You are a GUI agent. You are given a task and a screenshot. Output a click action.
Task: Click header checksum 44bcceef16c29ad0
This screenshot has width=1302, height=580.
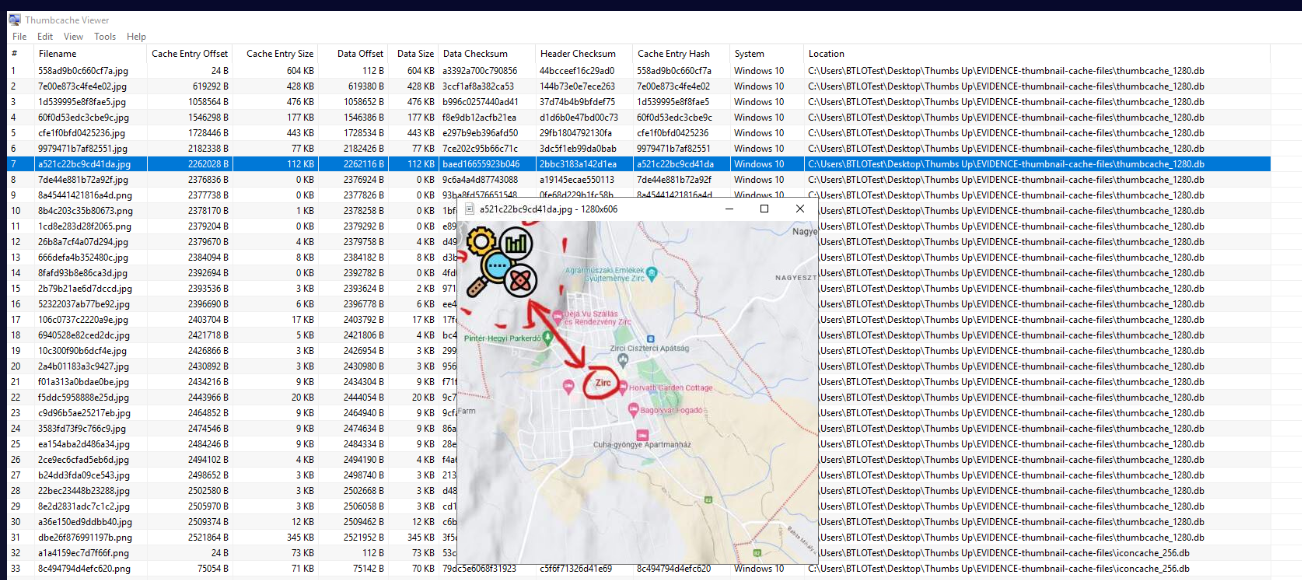(x=577, y=71)
